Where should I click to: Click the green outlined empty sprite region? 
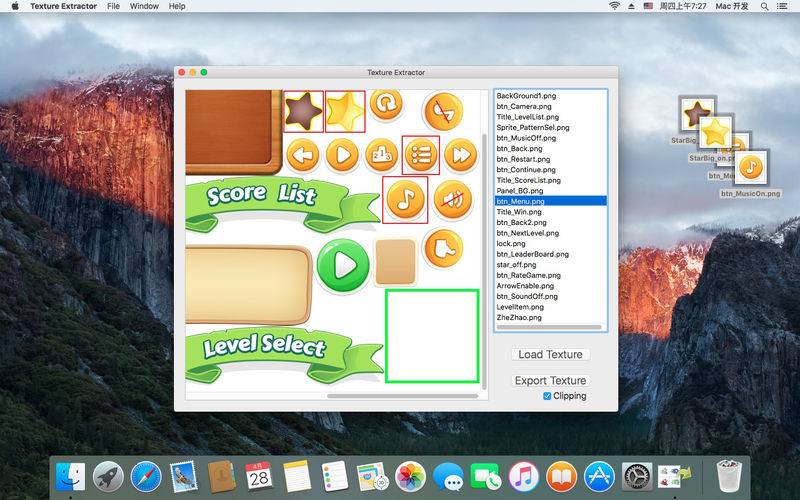[432, 336]
